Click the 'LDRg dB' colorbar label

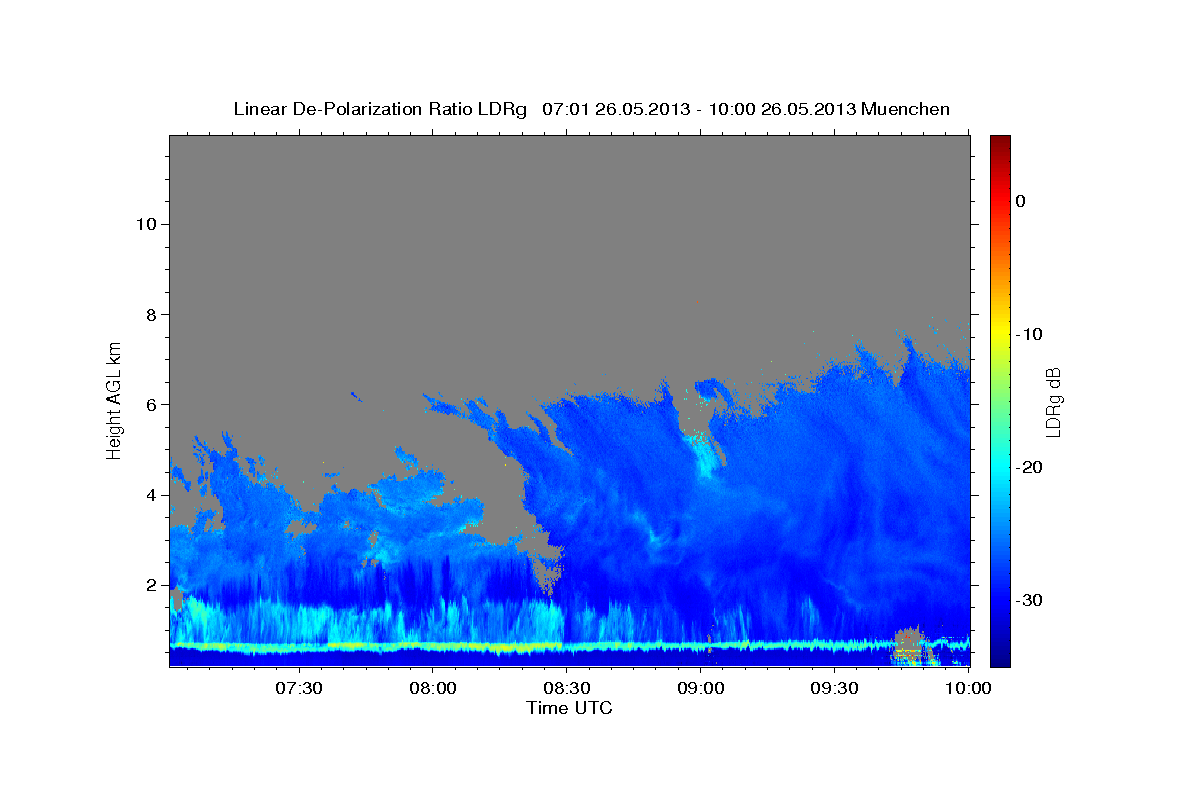[x=1052, y=402]
